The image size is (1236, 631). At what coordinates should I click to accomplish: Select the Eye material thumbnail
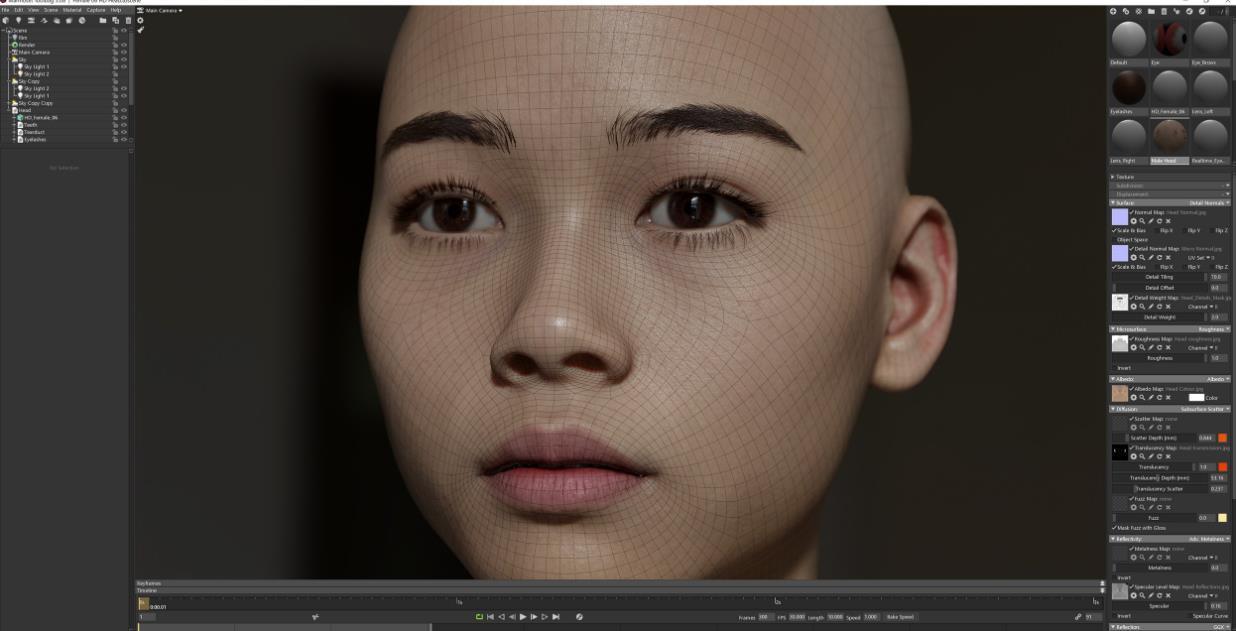coord(1169,40)
